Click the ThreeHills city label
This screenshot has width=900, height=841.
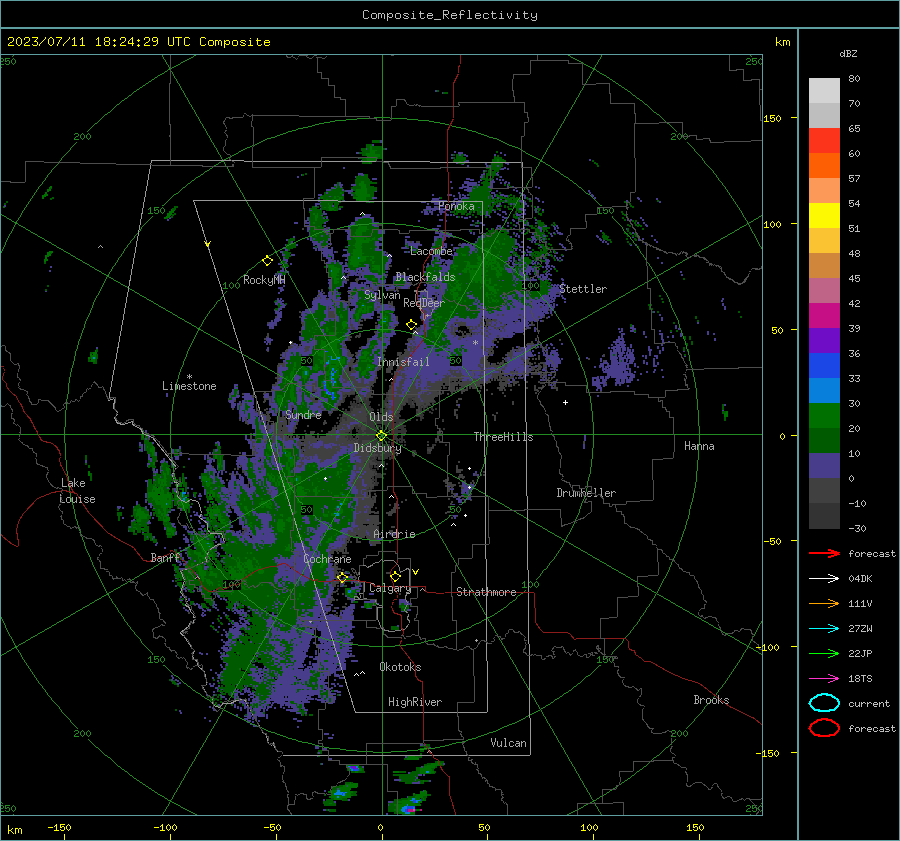point(503,437)
